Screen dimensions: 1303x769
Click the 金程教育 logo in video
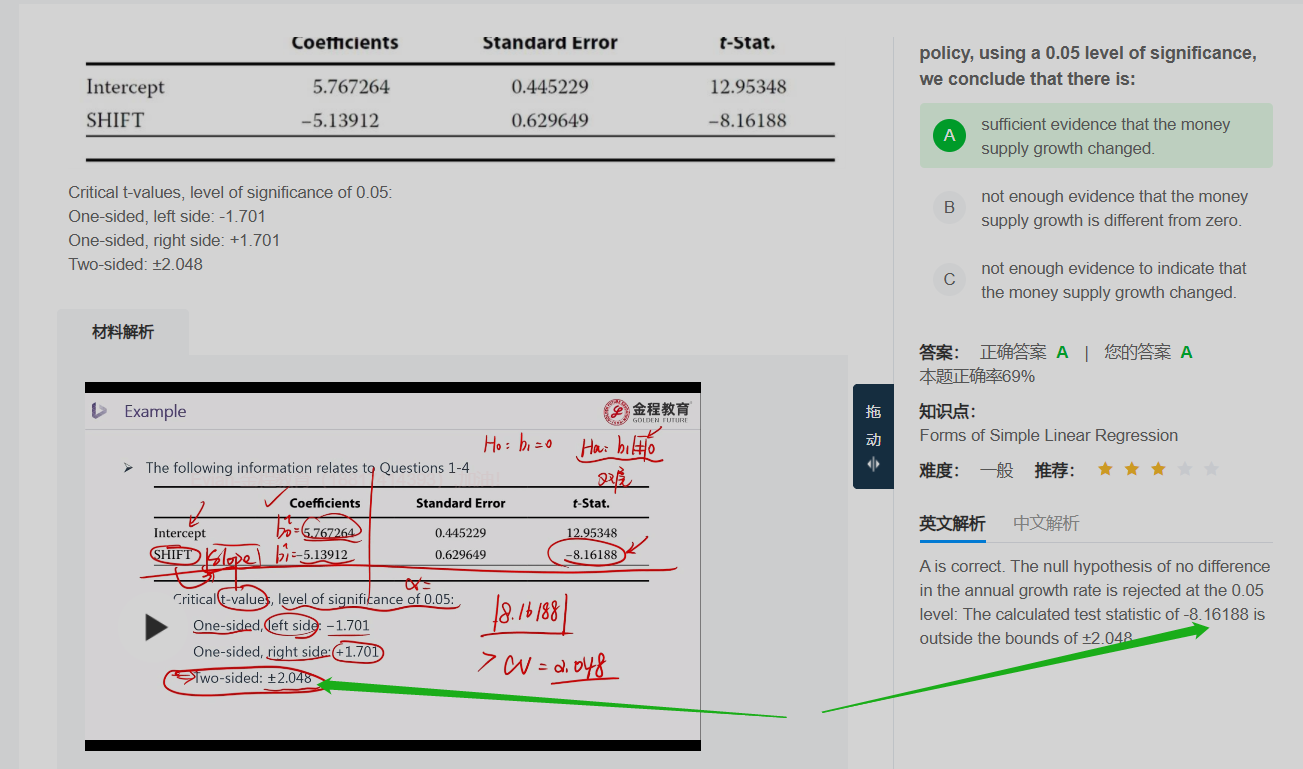point(647,411)
